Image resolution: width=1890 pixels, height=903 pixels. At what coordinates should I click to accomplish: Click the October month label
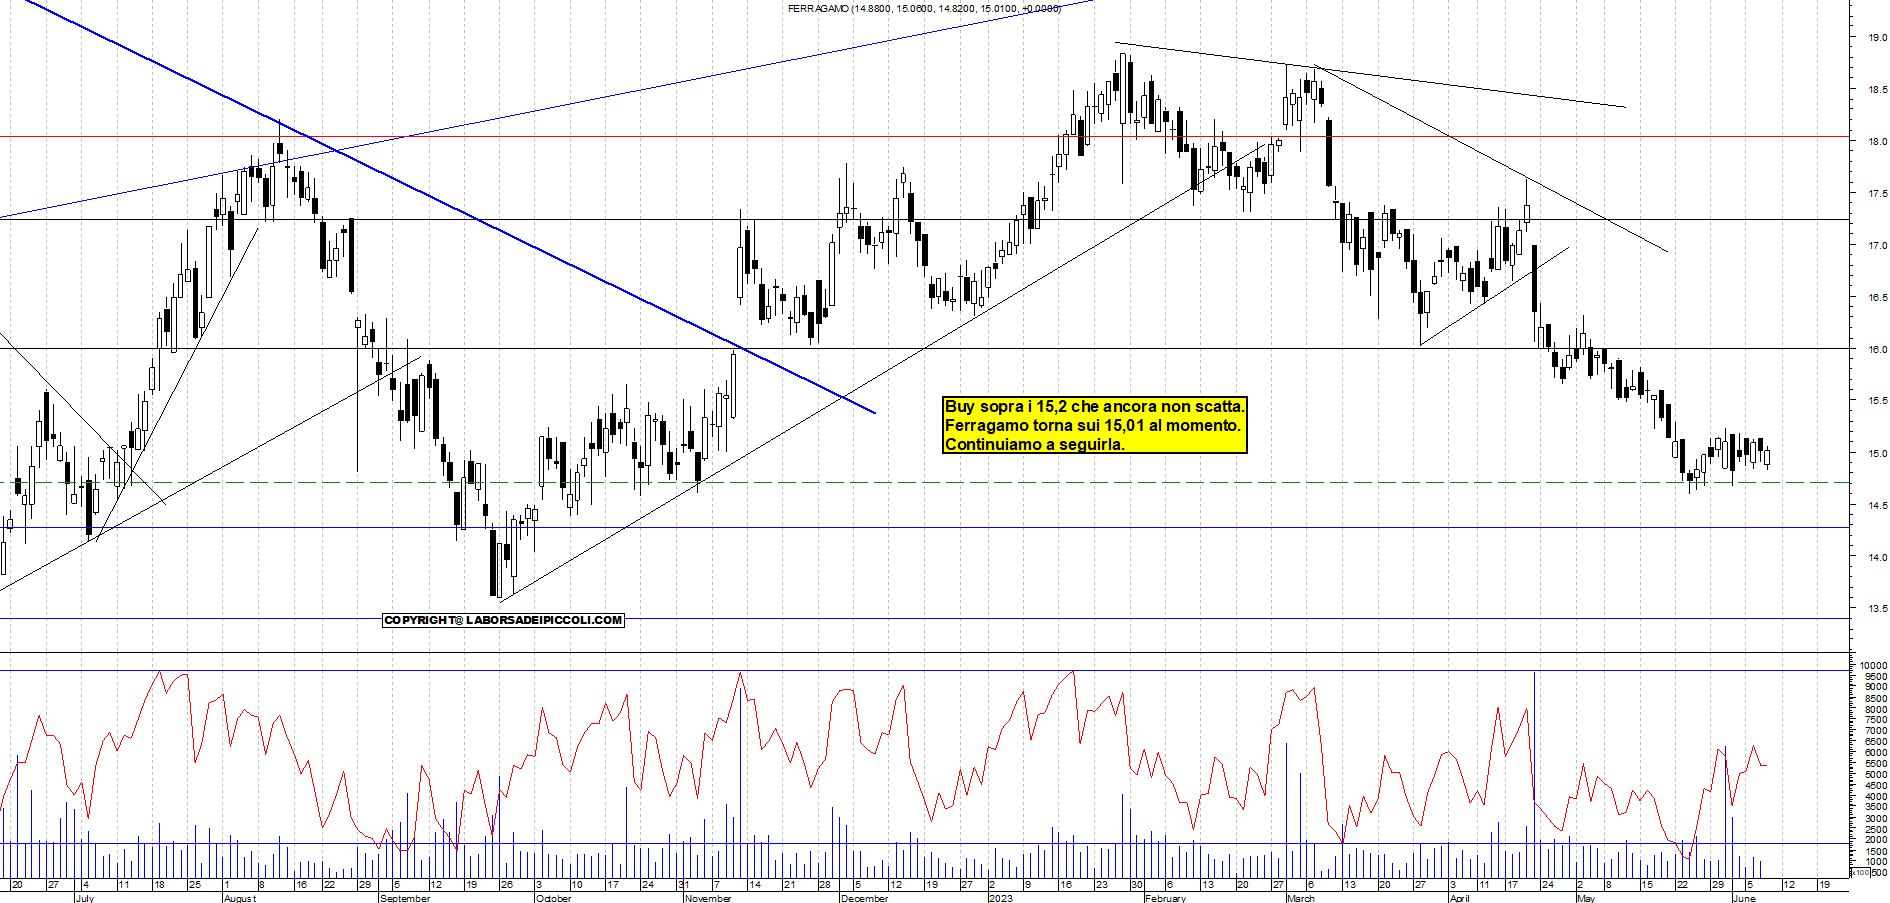553,898
